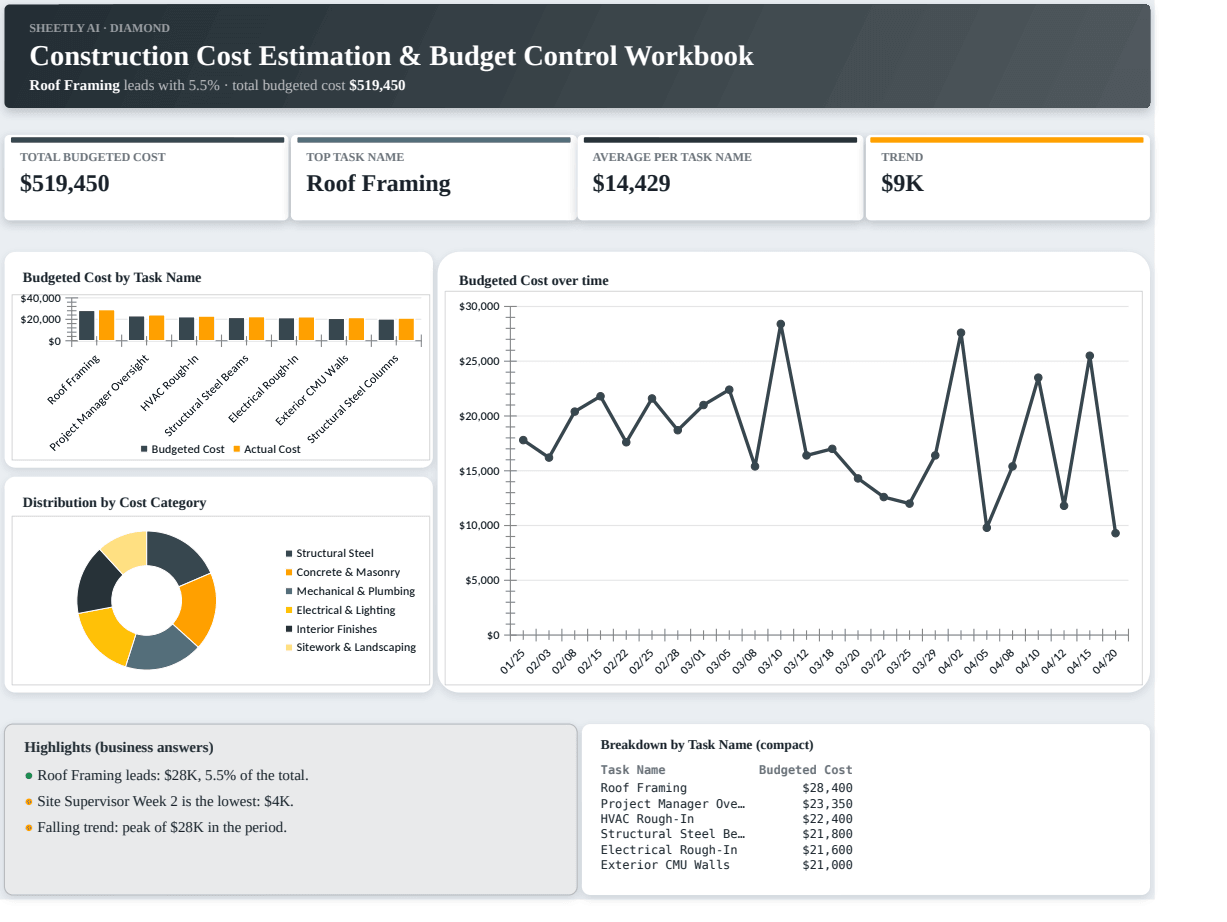
Task: Select the Average Per Task Name $14,429 card
Action: [718, 178]
